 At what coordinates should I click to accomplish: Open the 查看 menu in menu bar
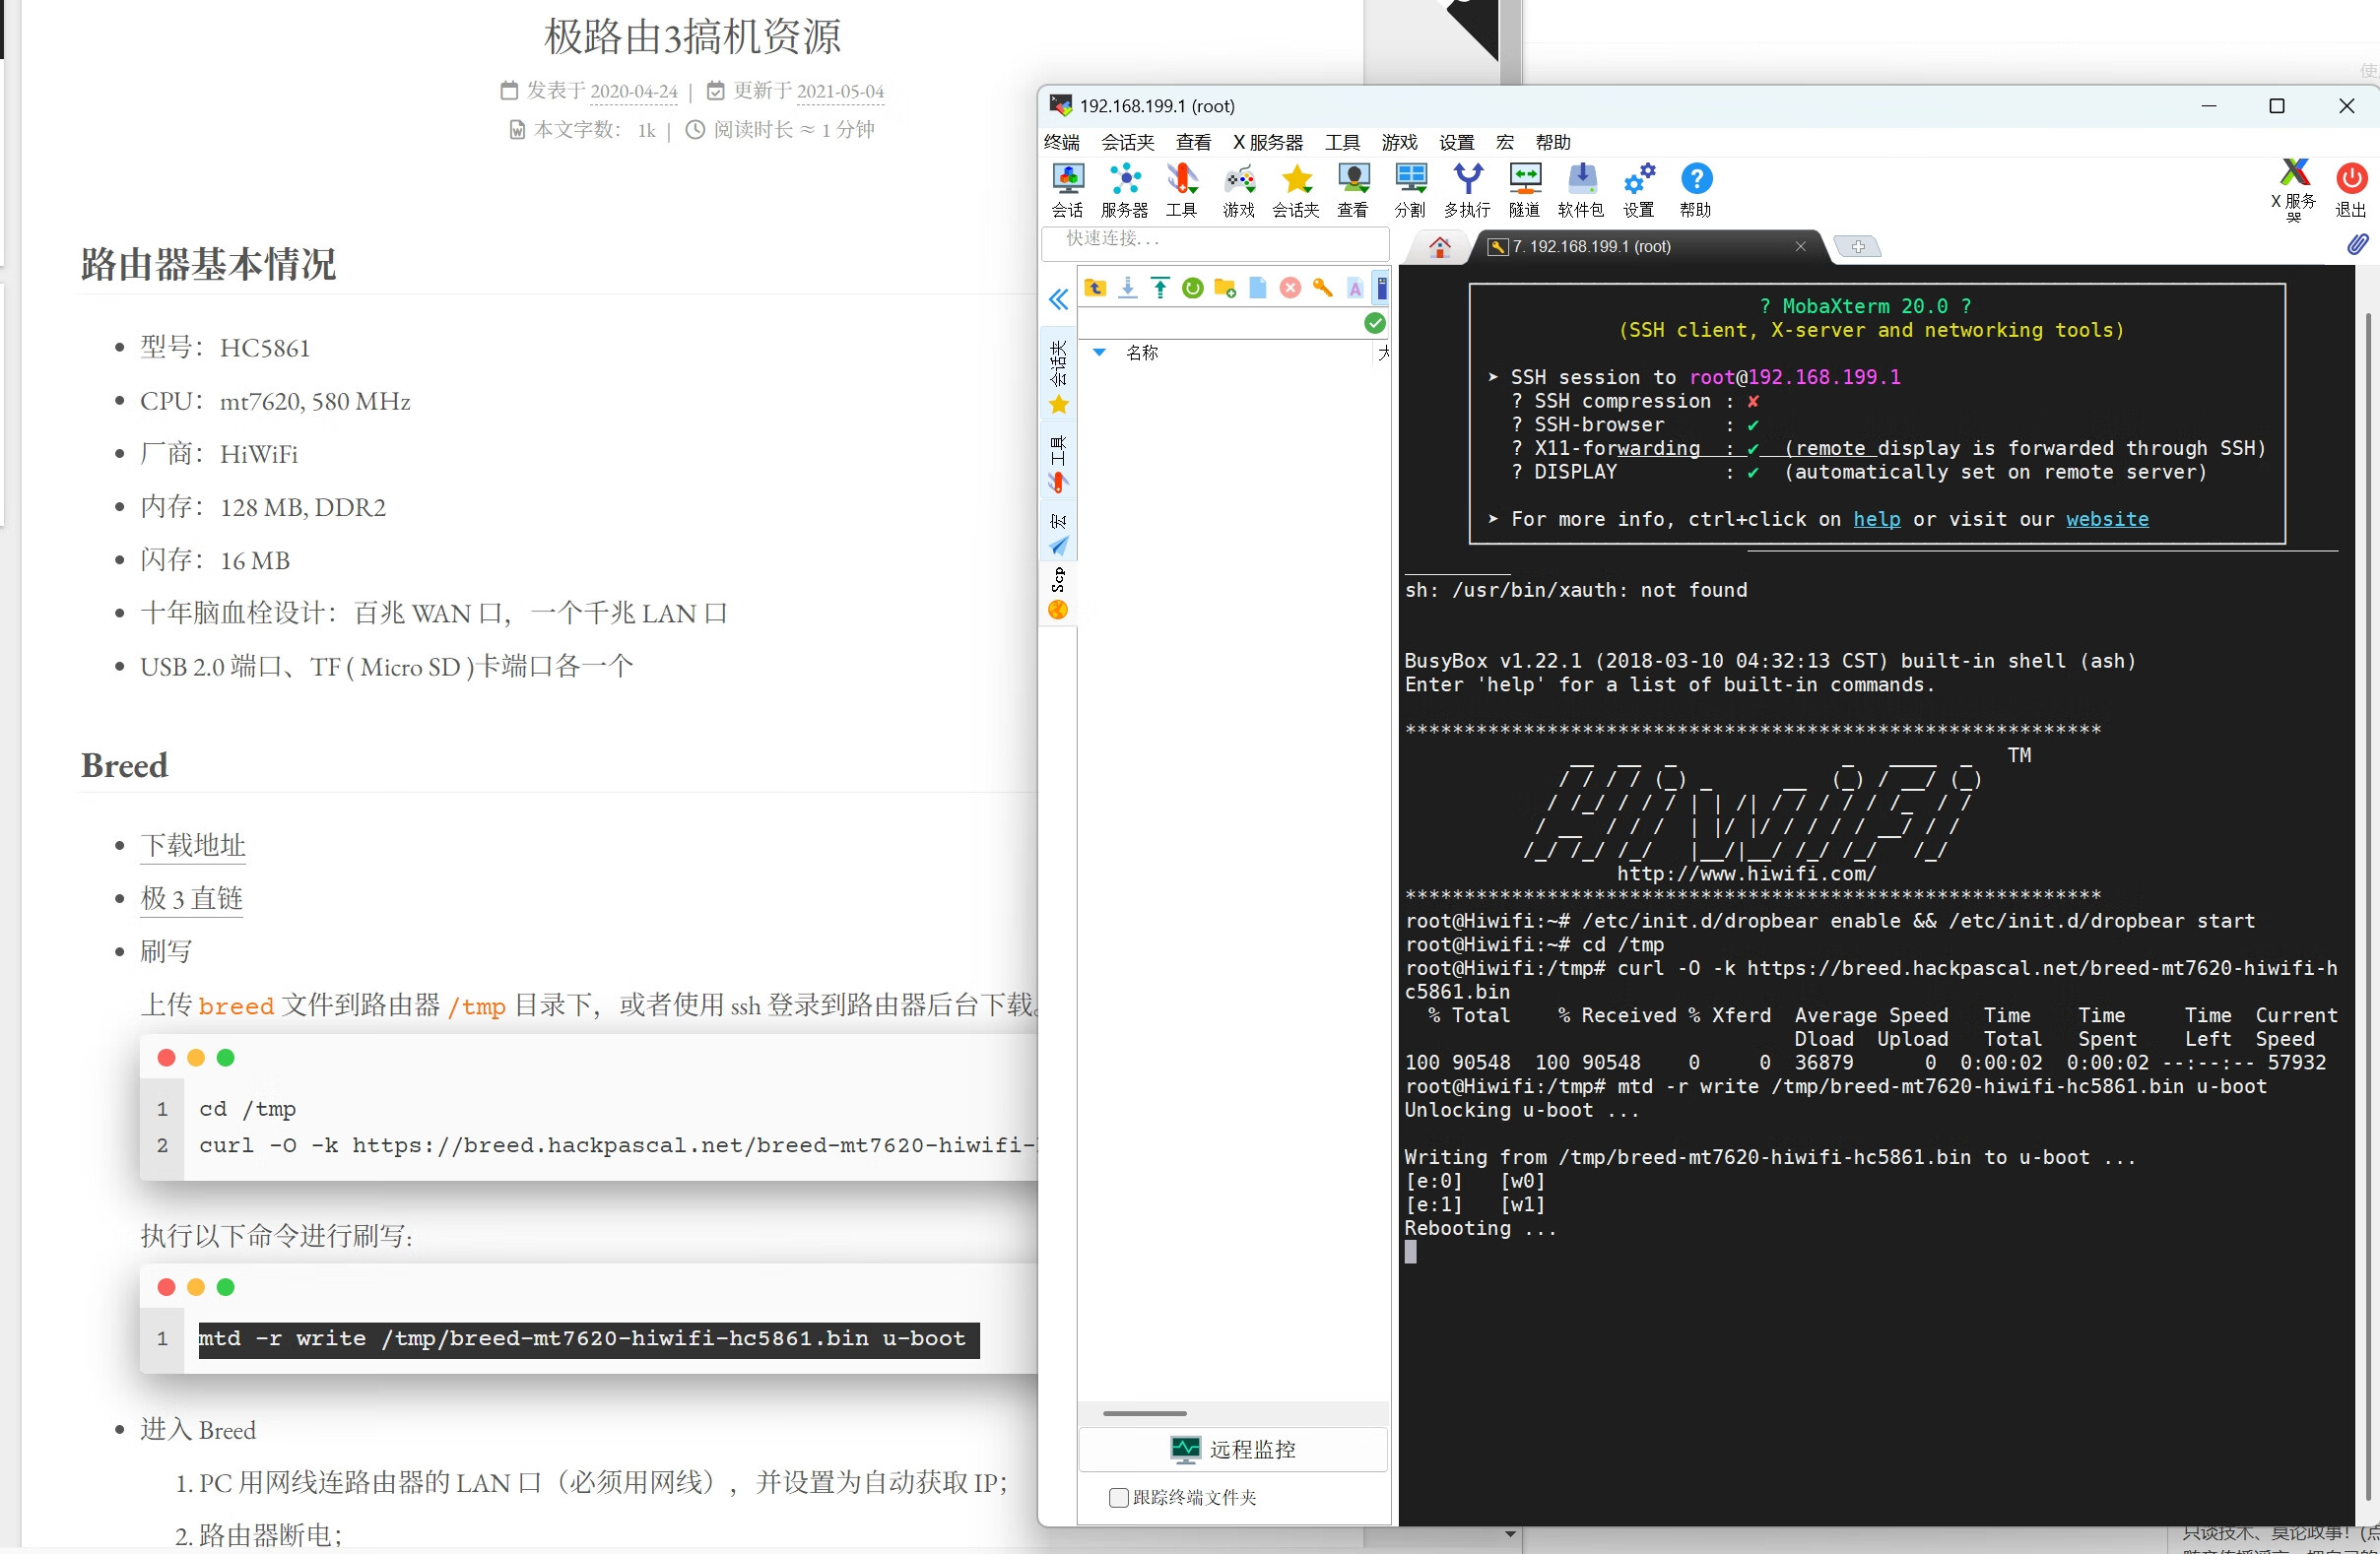point(1193,142)
